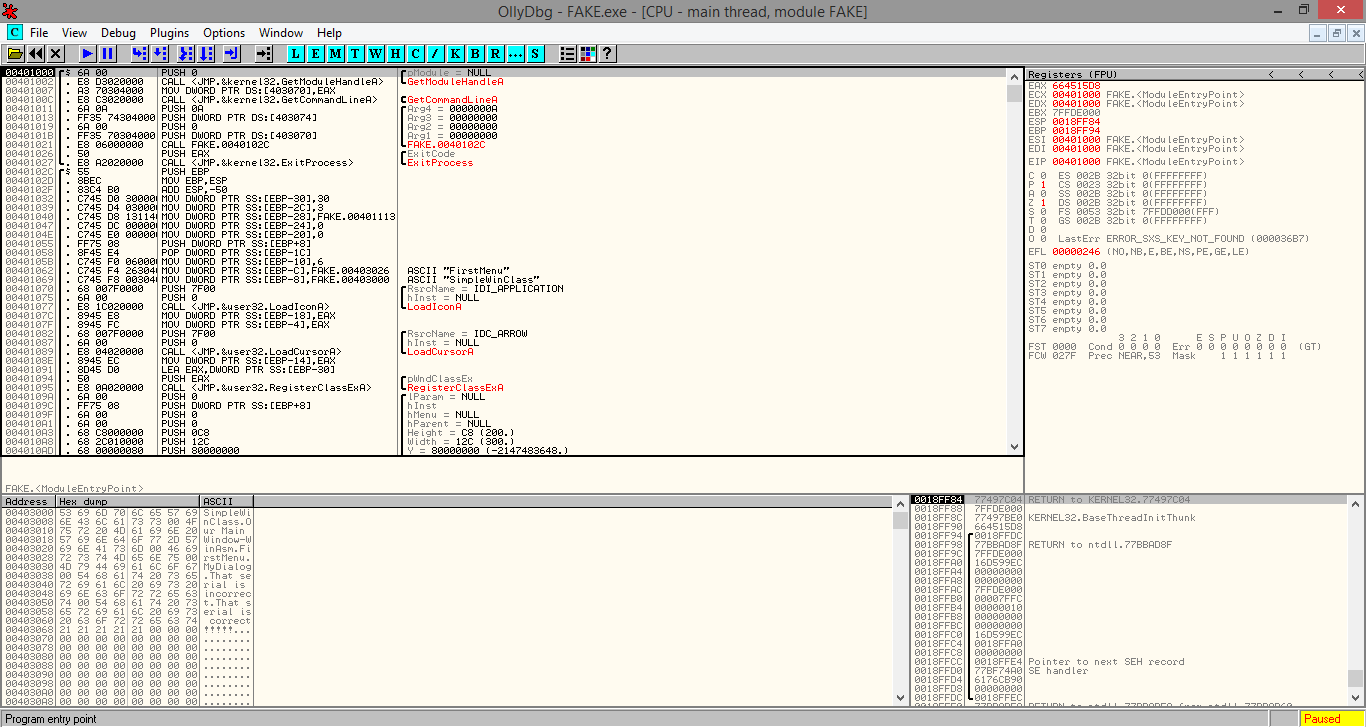Click the Trace into toolbar icon
Image resolution: width=1366 pixels, height=727 pixels.
coord(185,53)
